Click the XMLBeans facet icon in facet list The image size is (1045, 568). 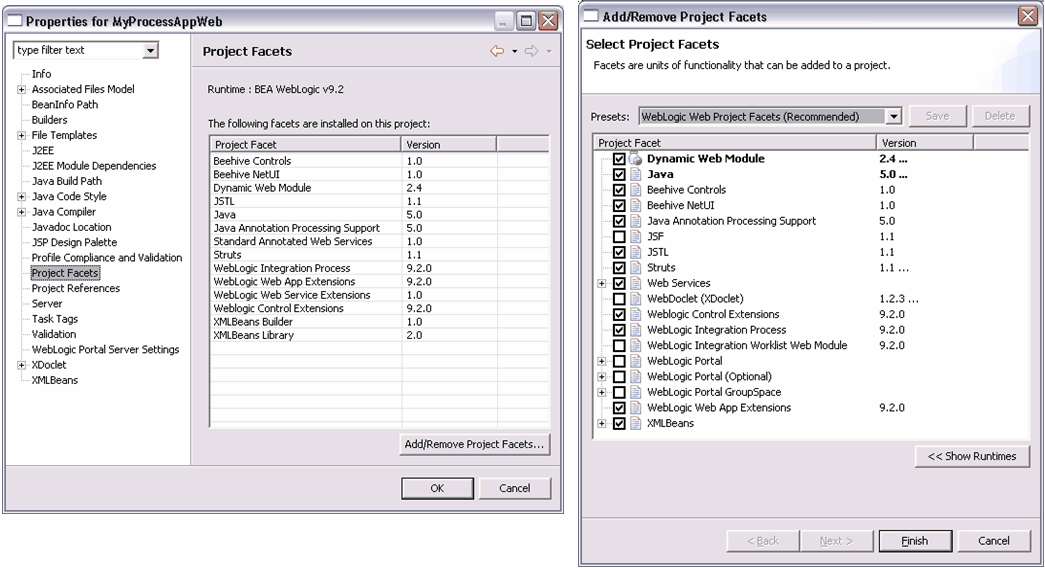pyautogui.click(x=635, y=423)
